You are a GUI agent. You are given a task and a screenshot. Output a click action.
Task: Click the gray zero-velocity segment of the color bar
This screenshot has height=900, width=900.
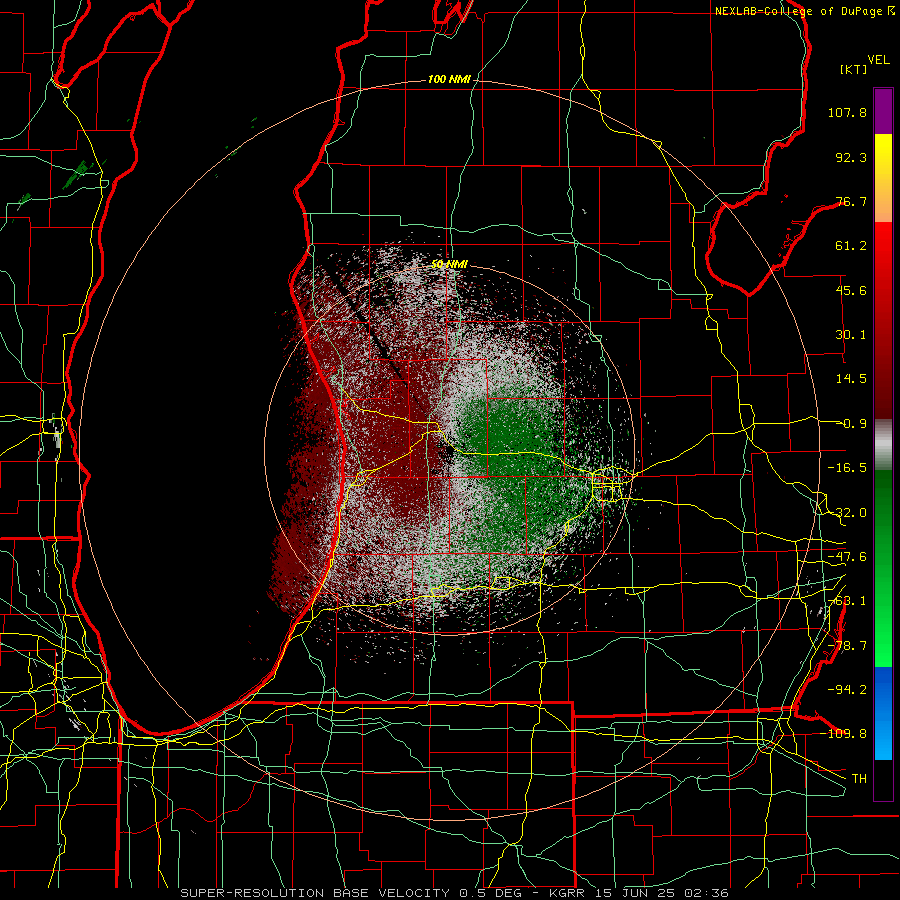883,443
